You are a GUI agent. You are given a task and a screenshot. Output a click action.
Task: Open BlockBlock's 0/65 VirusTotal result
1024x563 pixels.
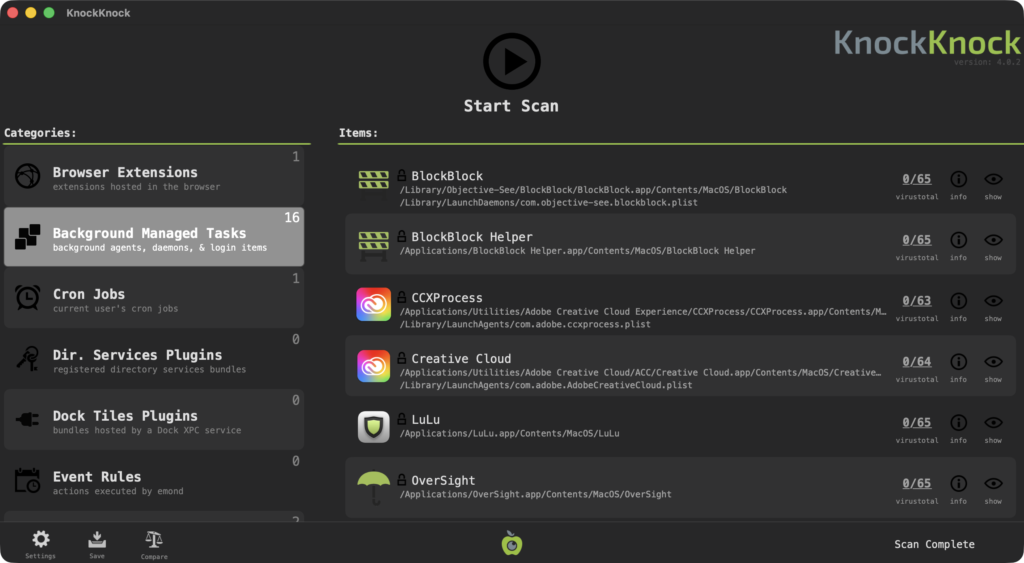pyautogui.click(x=917, y=179)
